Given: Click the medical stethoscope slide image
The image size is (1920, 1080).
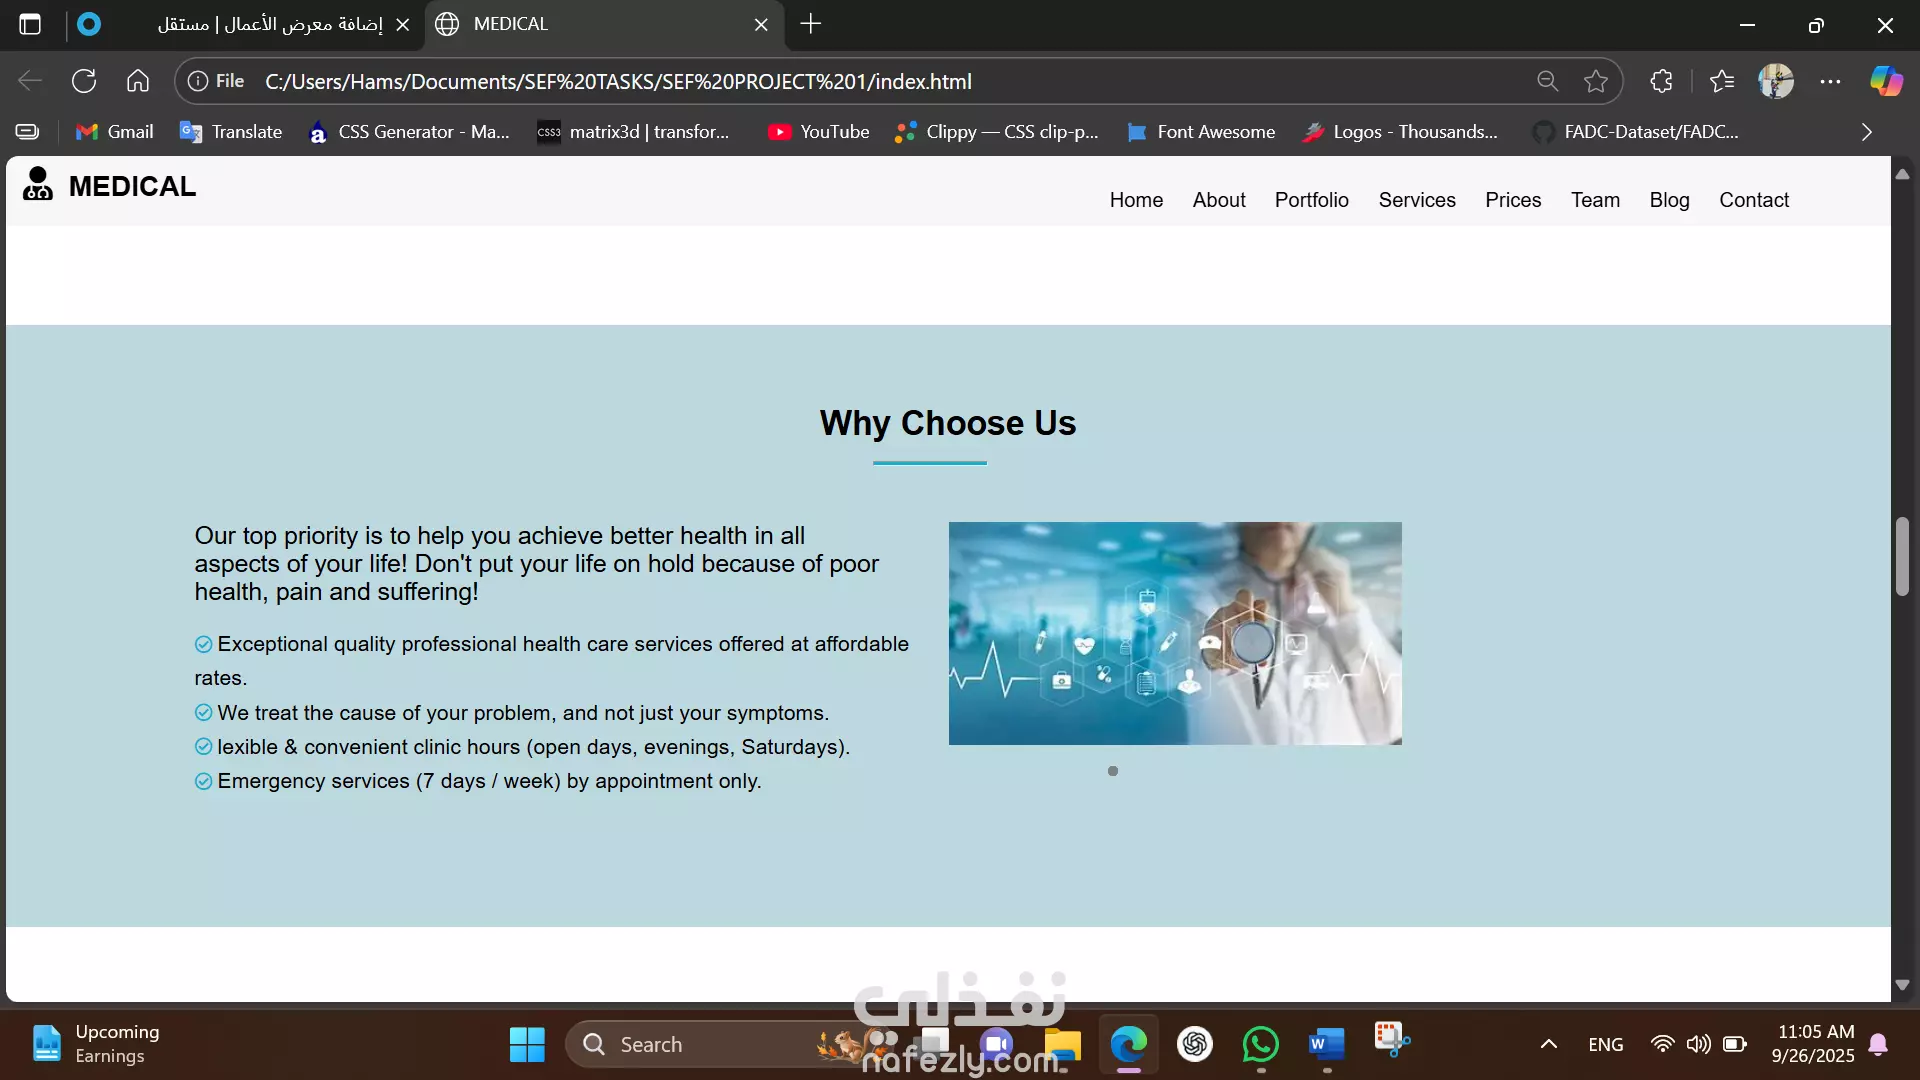Looking at the screenshot, I should 1174,633.
